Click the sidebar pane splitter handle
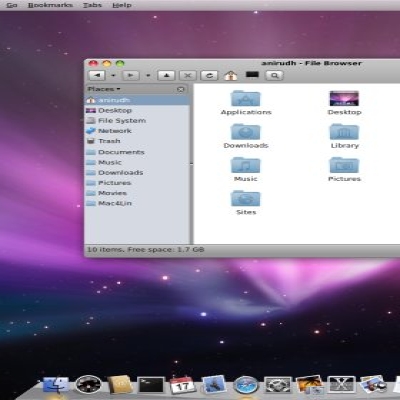This screenshot has height=400, width=400. (191, 164)
